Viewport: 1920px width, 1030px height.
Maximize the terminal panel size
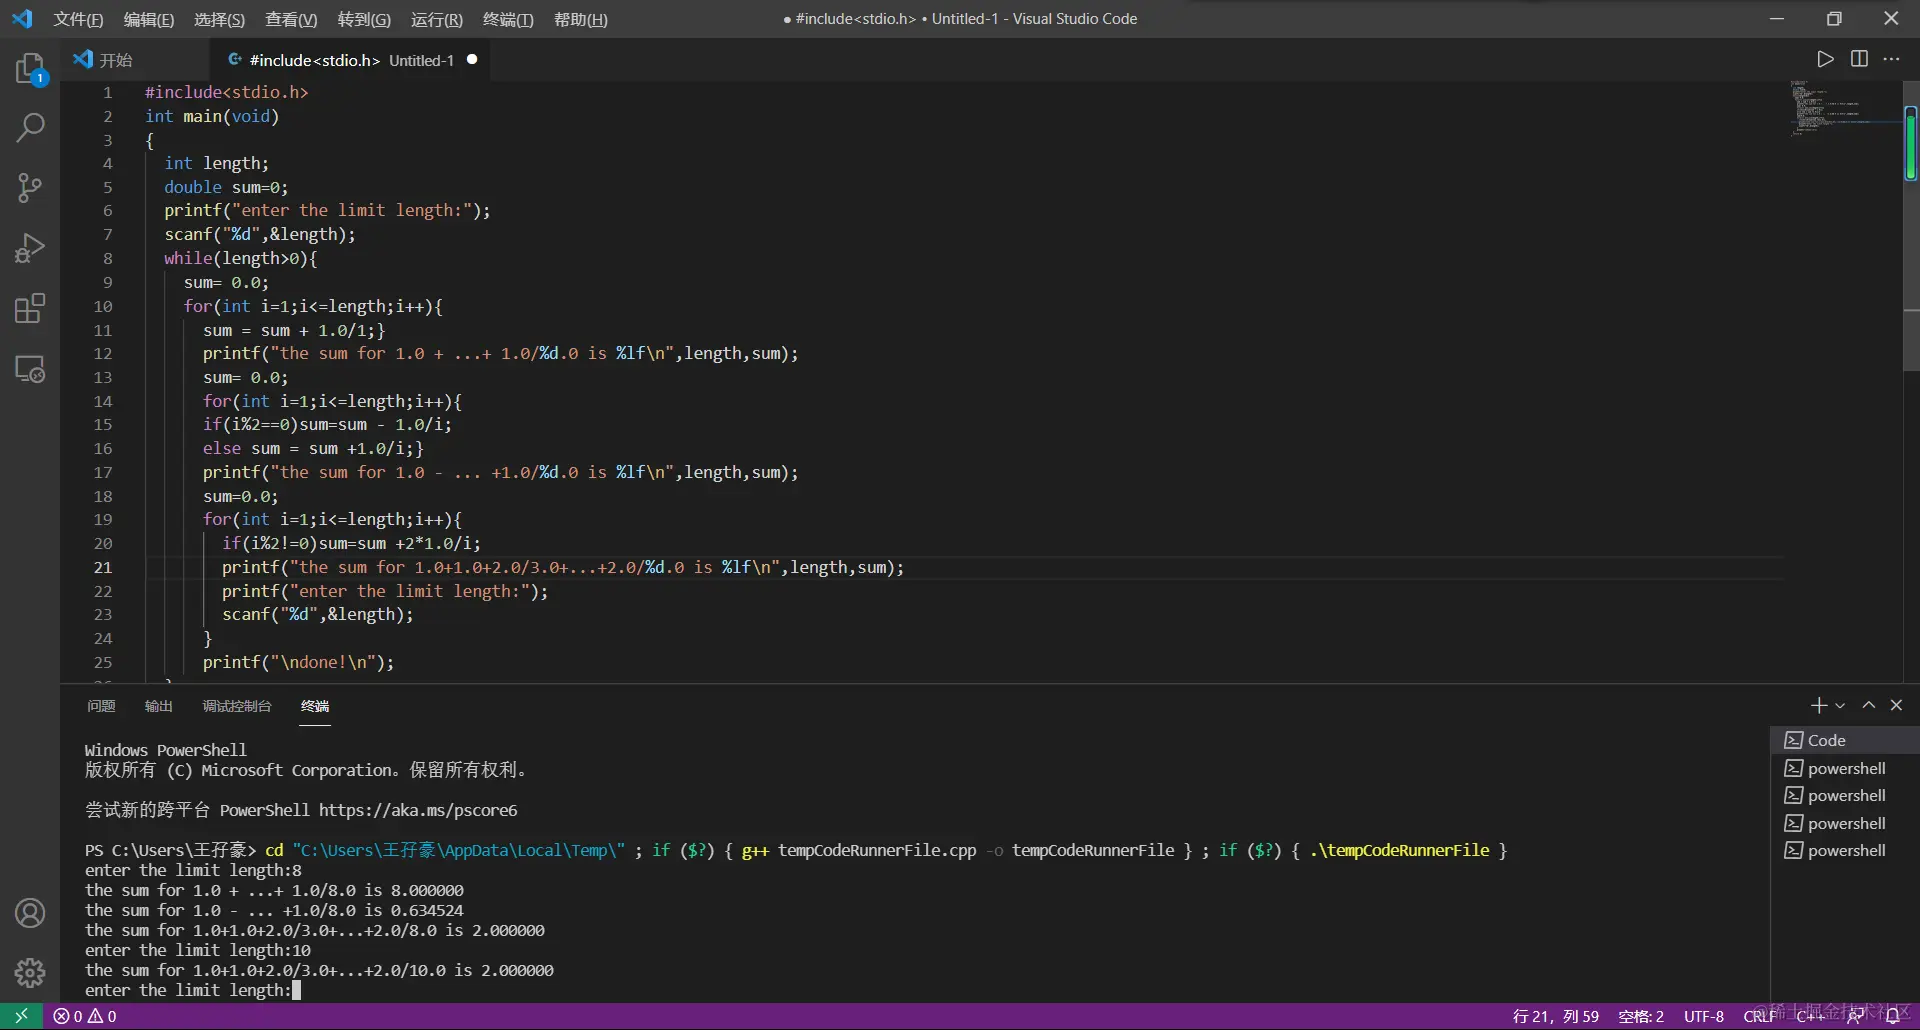coord(1868,705)
